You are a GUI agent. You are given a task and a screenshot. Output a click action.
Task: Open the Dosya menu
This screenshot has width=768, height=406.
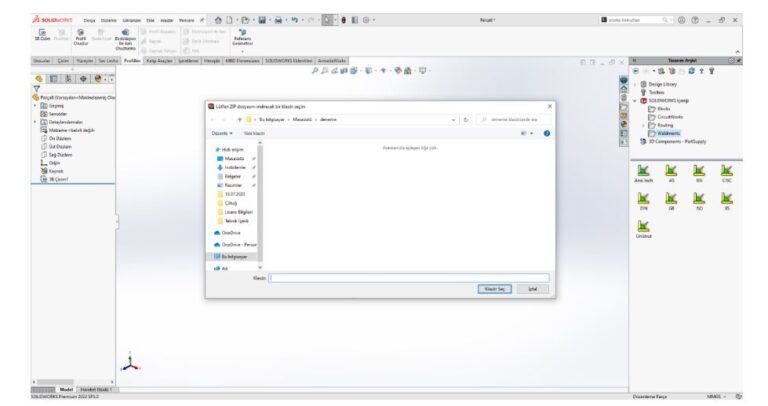89,19
